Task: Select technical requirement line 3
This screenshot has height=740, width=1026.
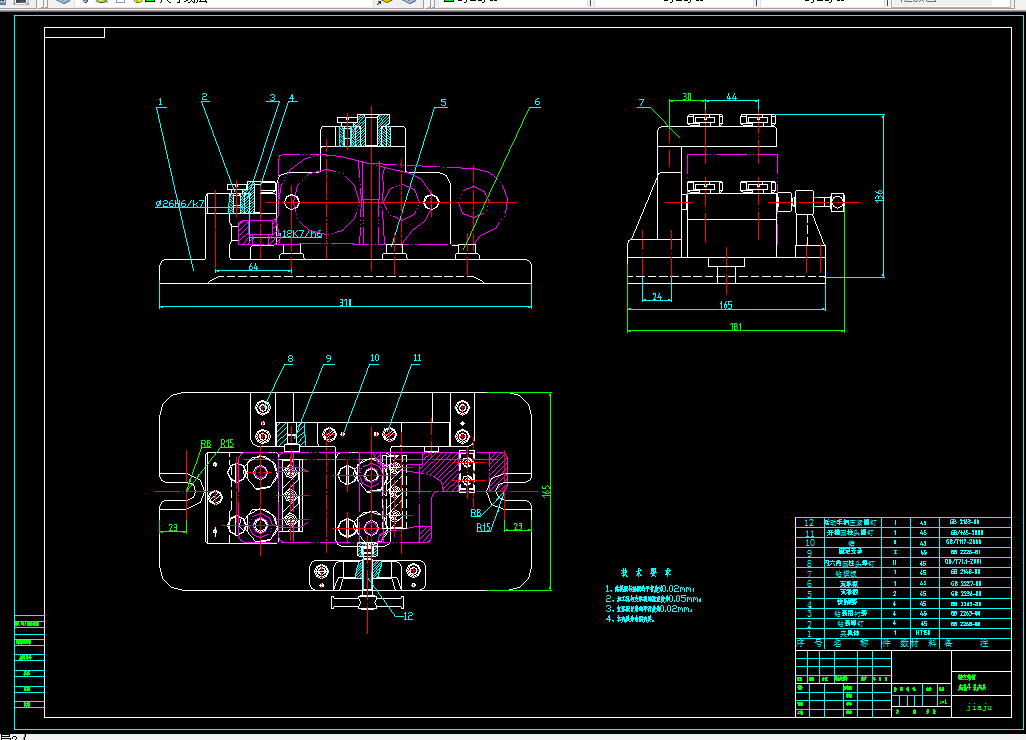Action: click(x=648, y=608)
